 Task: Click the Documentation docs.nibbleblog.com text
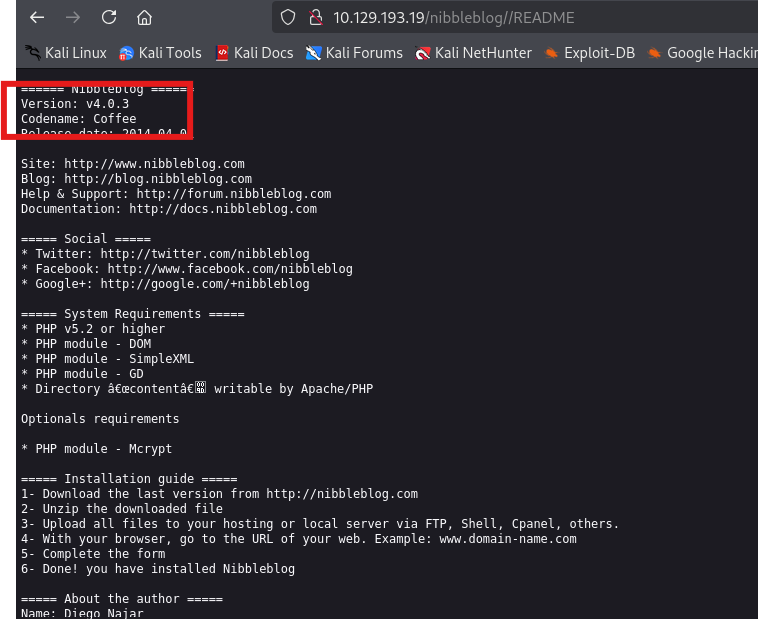pos(169,208)
